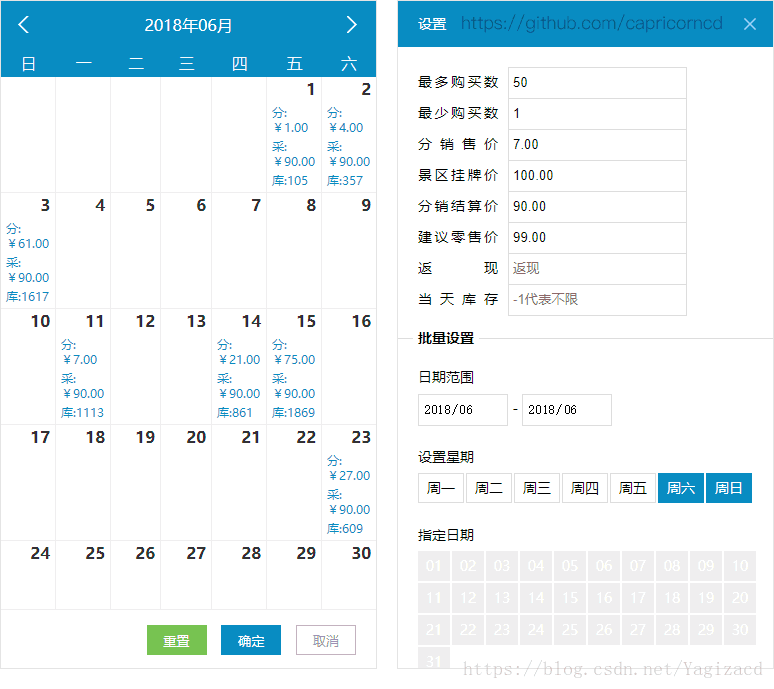The height and width of the screenshot is (689, 774).
Task: Pick specified date 20
Action: pos(740,598)
